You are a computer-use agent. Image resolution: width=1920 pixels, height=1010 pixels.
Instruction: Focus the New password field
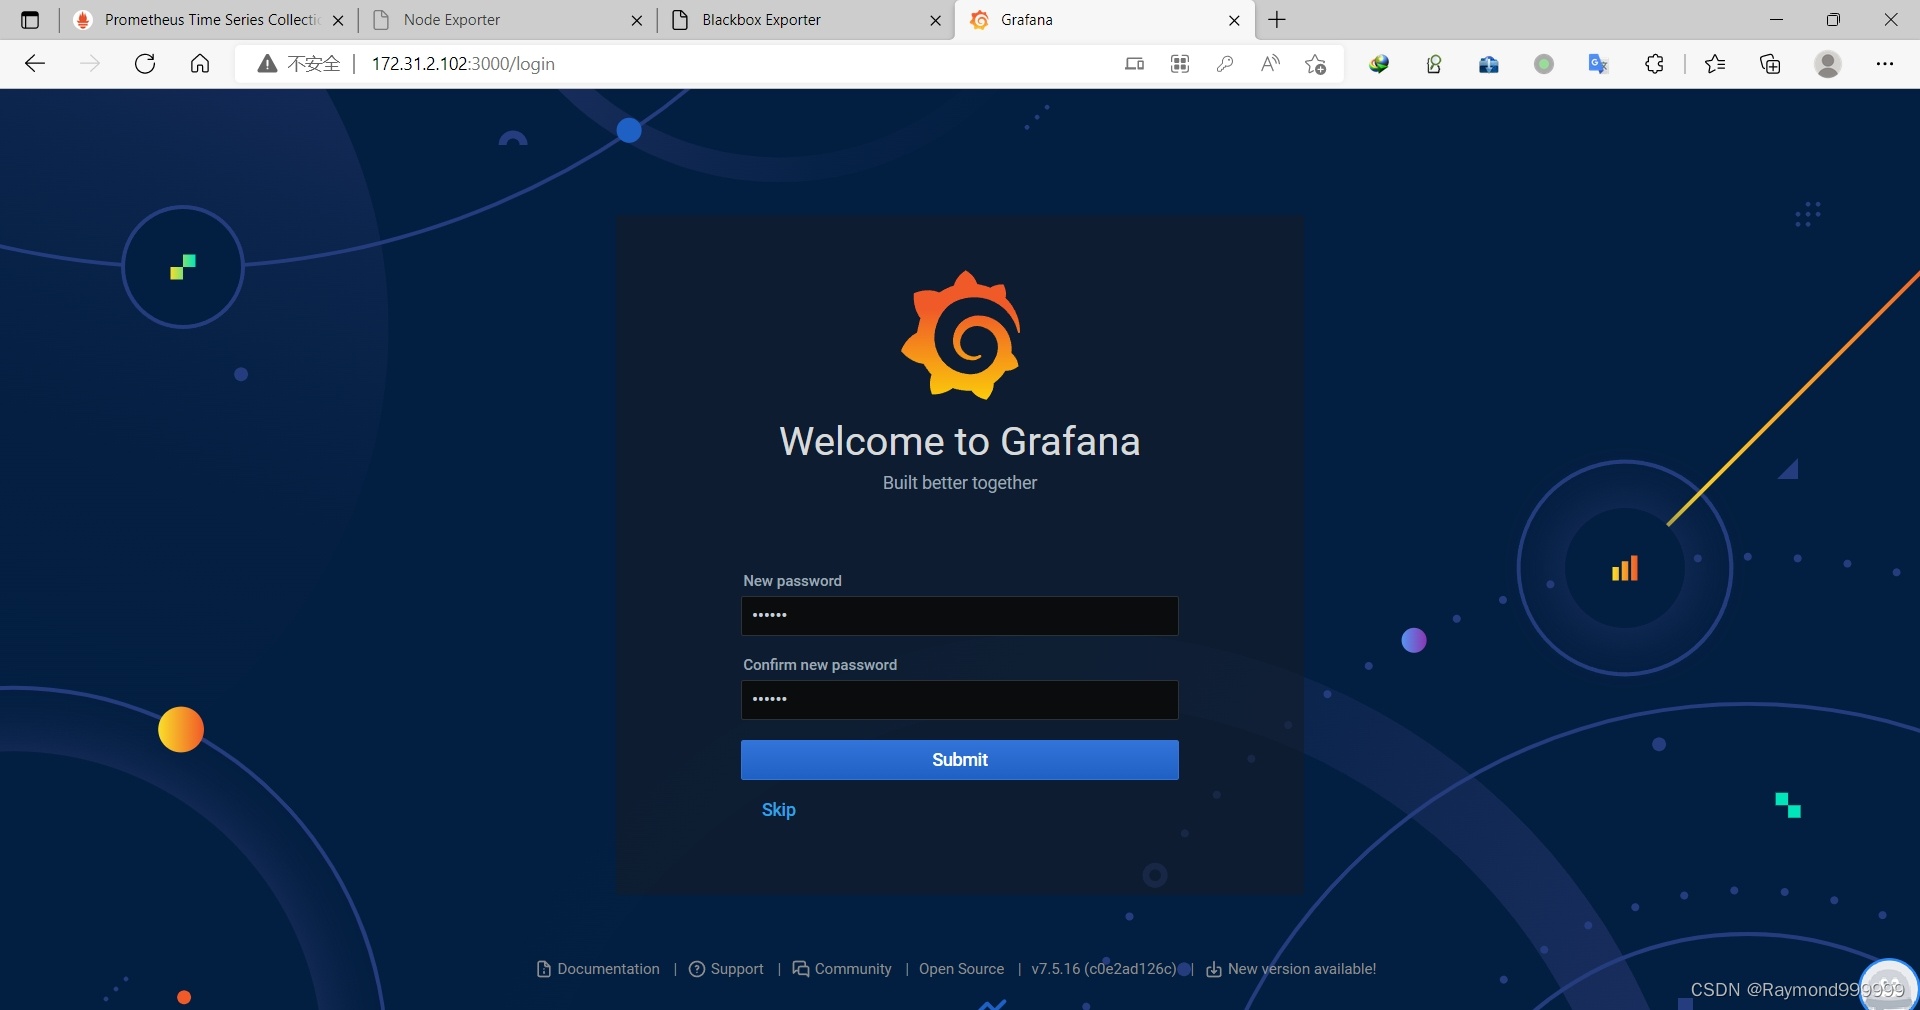(959, 616)
